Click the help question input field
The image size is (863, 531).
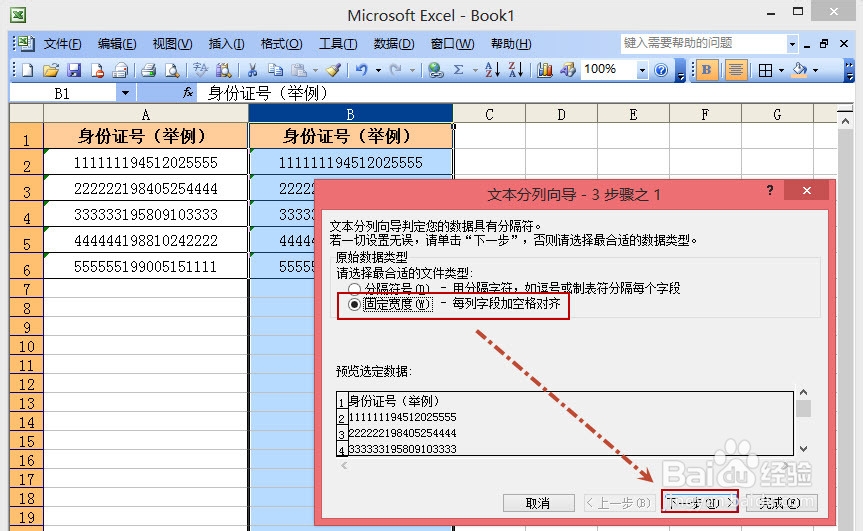(704, 43)
